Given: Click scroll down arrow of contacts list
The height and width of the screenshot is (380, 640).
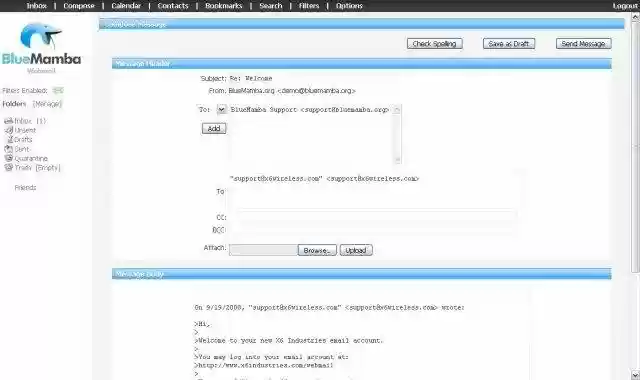Looking at the screenshot, I should click(398, 160).
